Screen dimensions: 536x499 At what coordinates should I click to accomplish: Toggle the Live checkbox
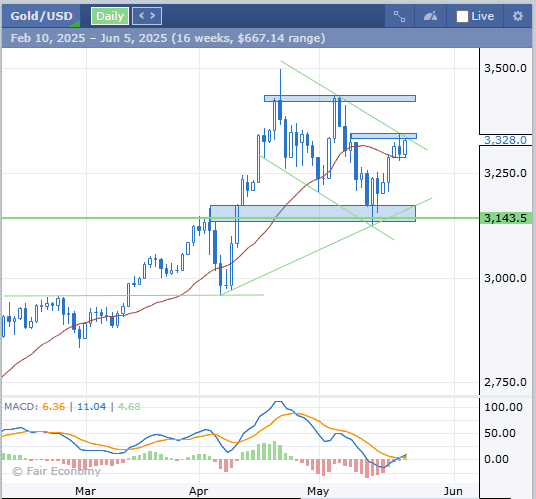[x=462, y=16]
